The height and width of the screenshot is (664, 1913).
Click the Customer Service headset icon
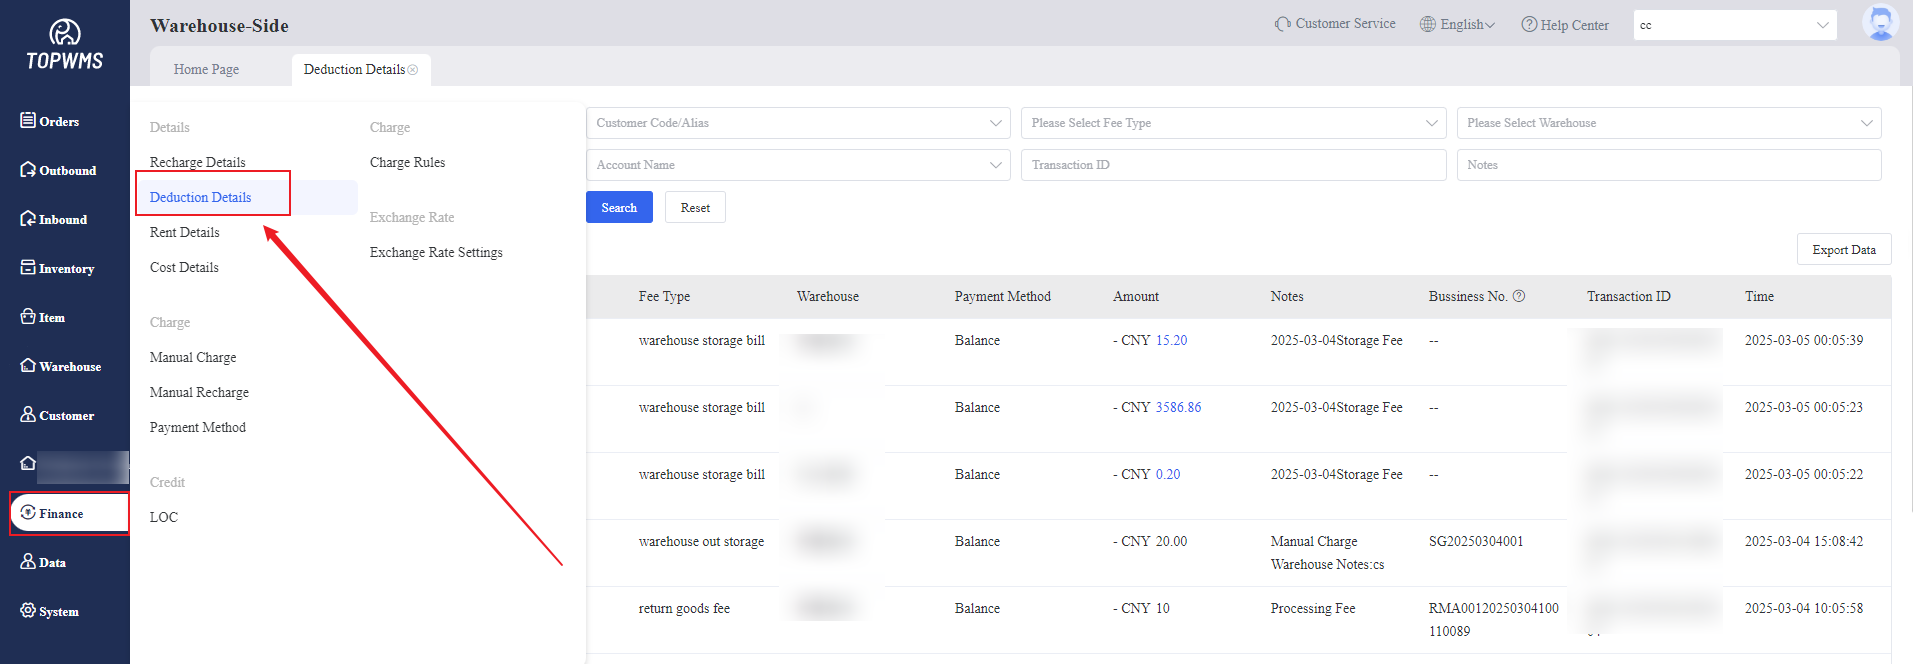point(1282,24)
